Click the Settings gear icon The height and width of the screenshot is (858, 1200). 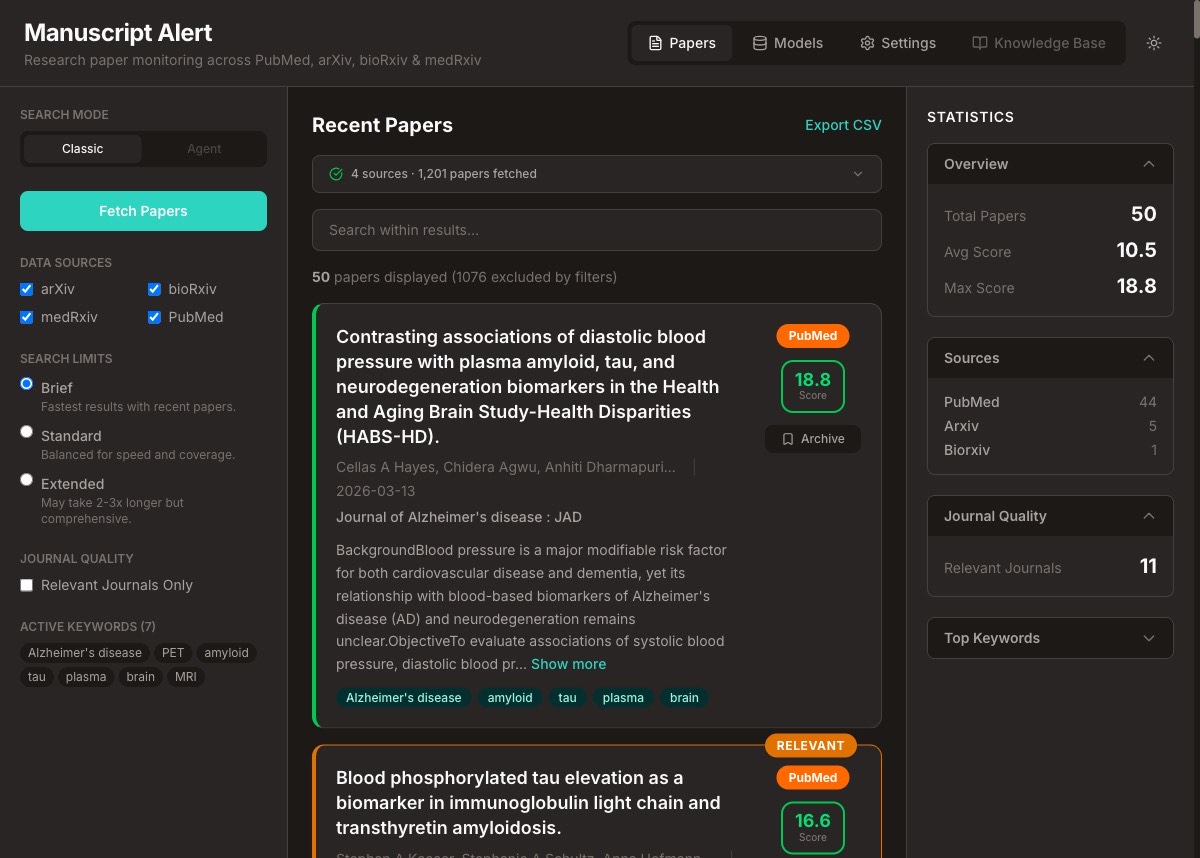(867, 43)
